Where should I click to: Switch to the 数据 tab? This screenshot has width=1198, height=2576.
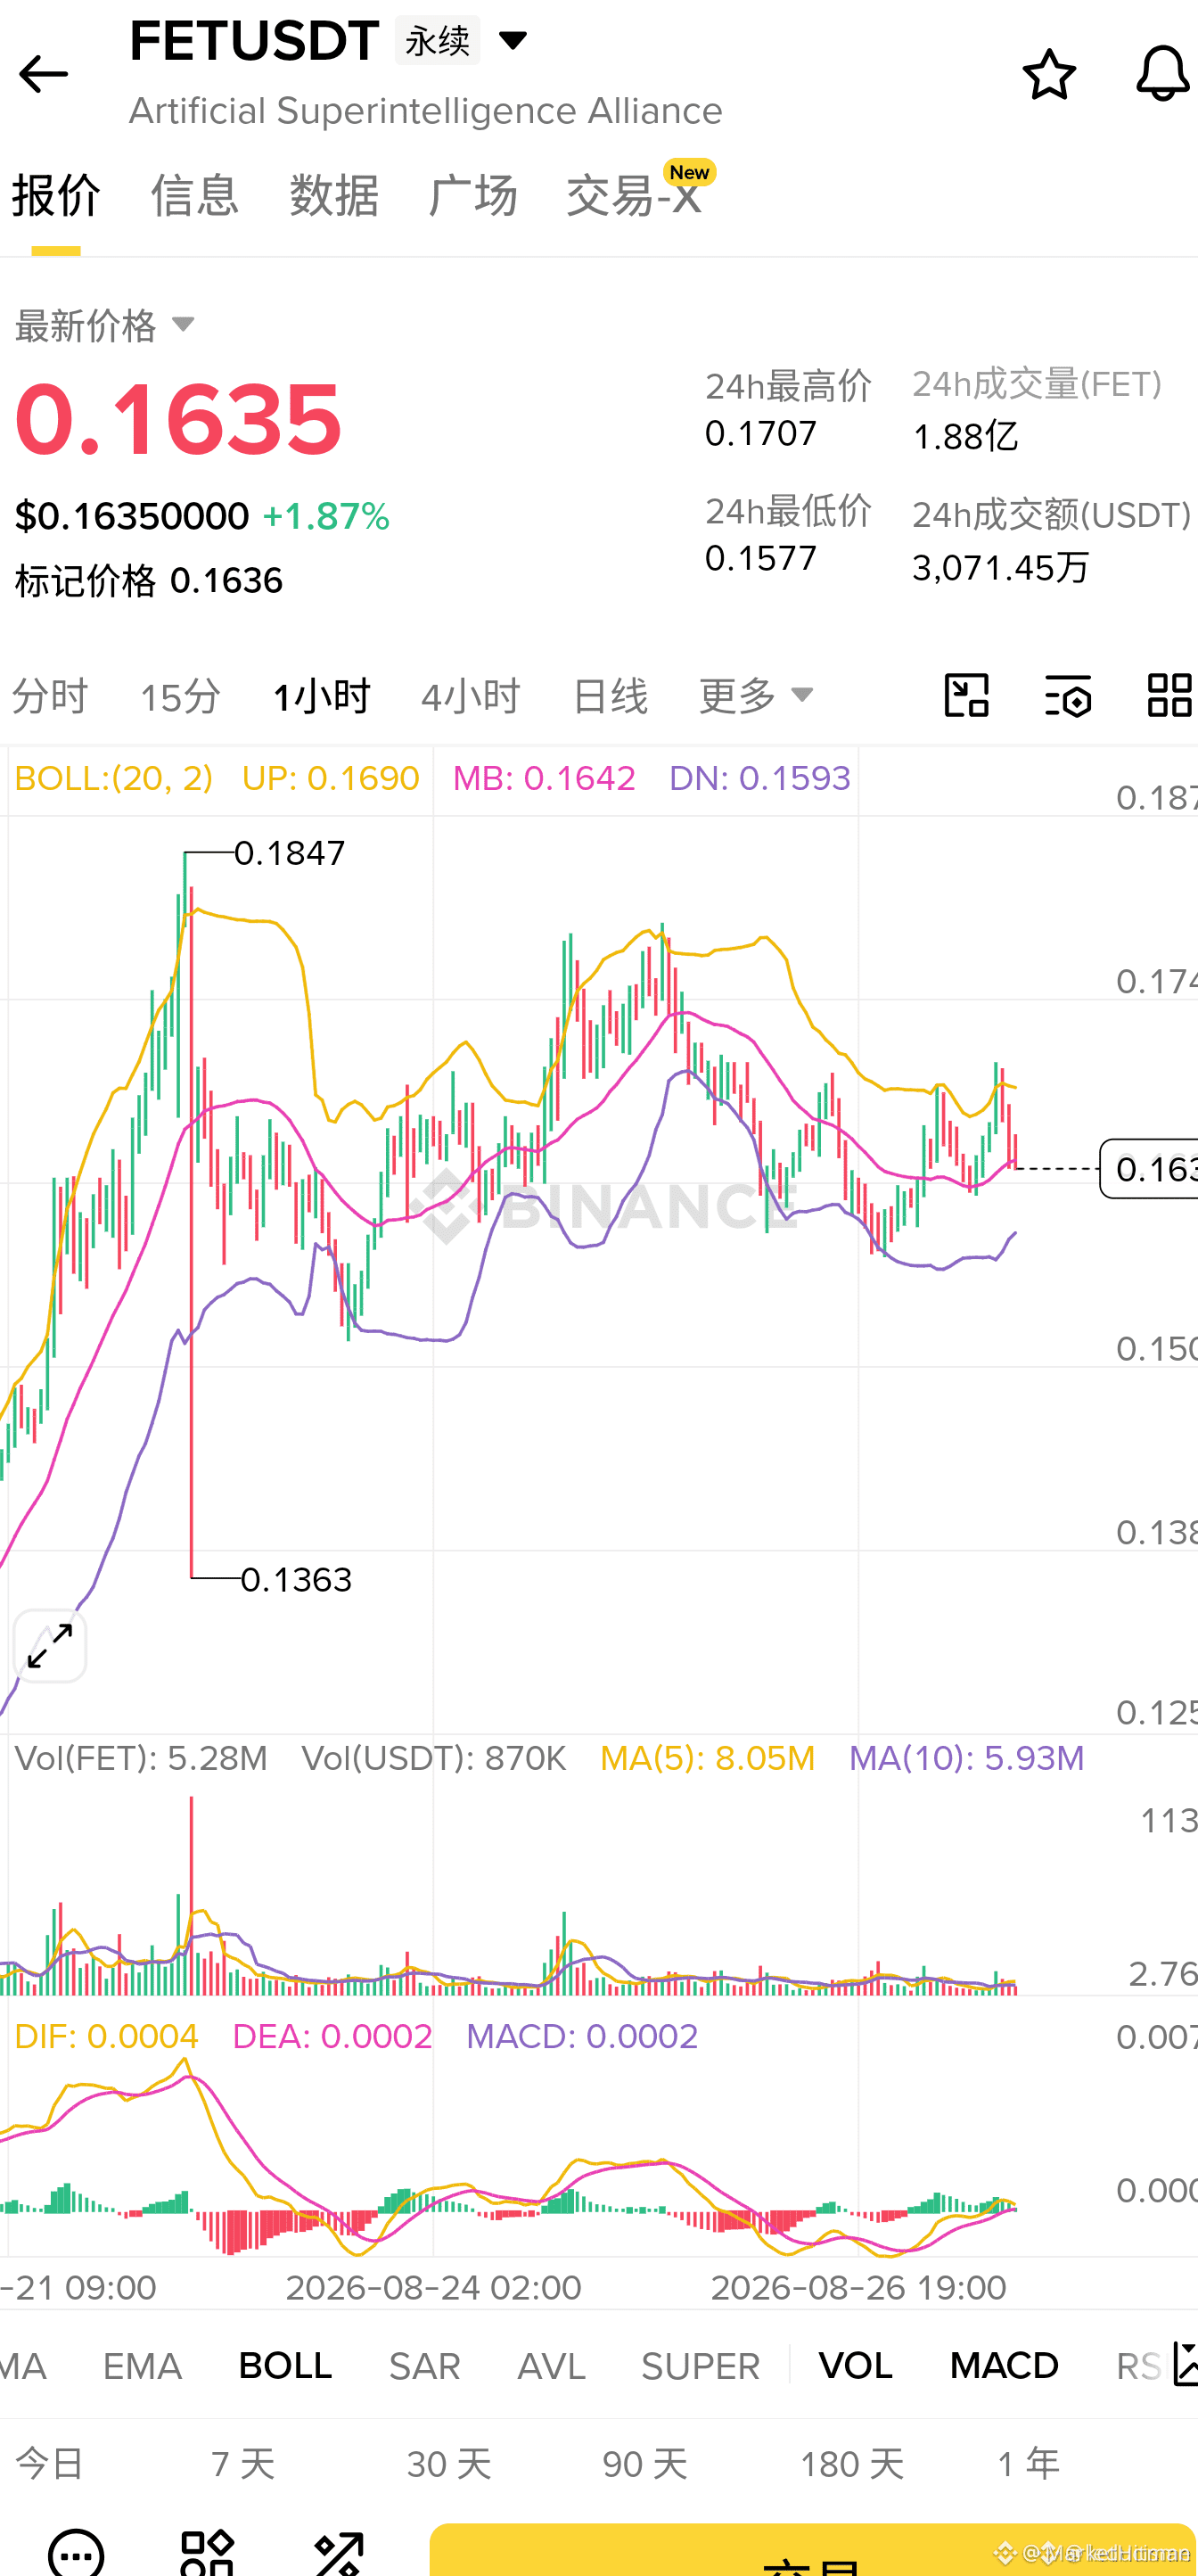tap(334, 195)
